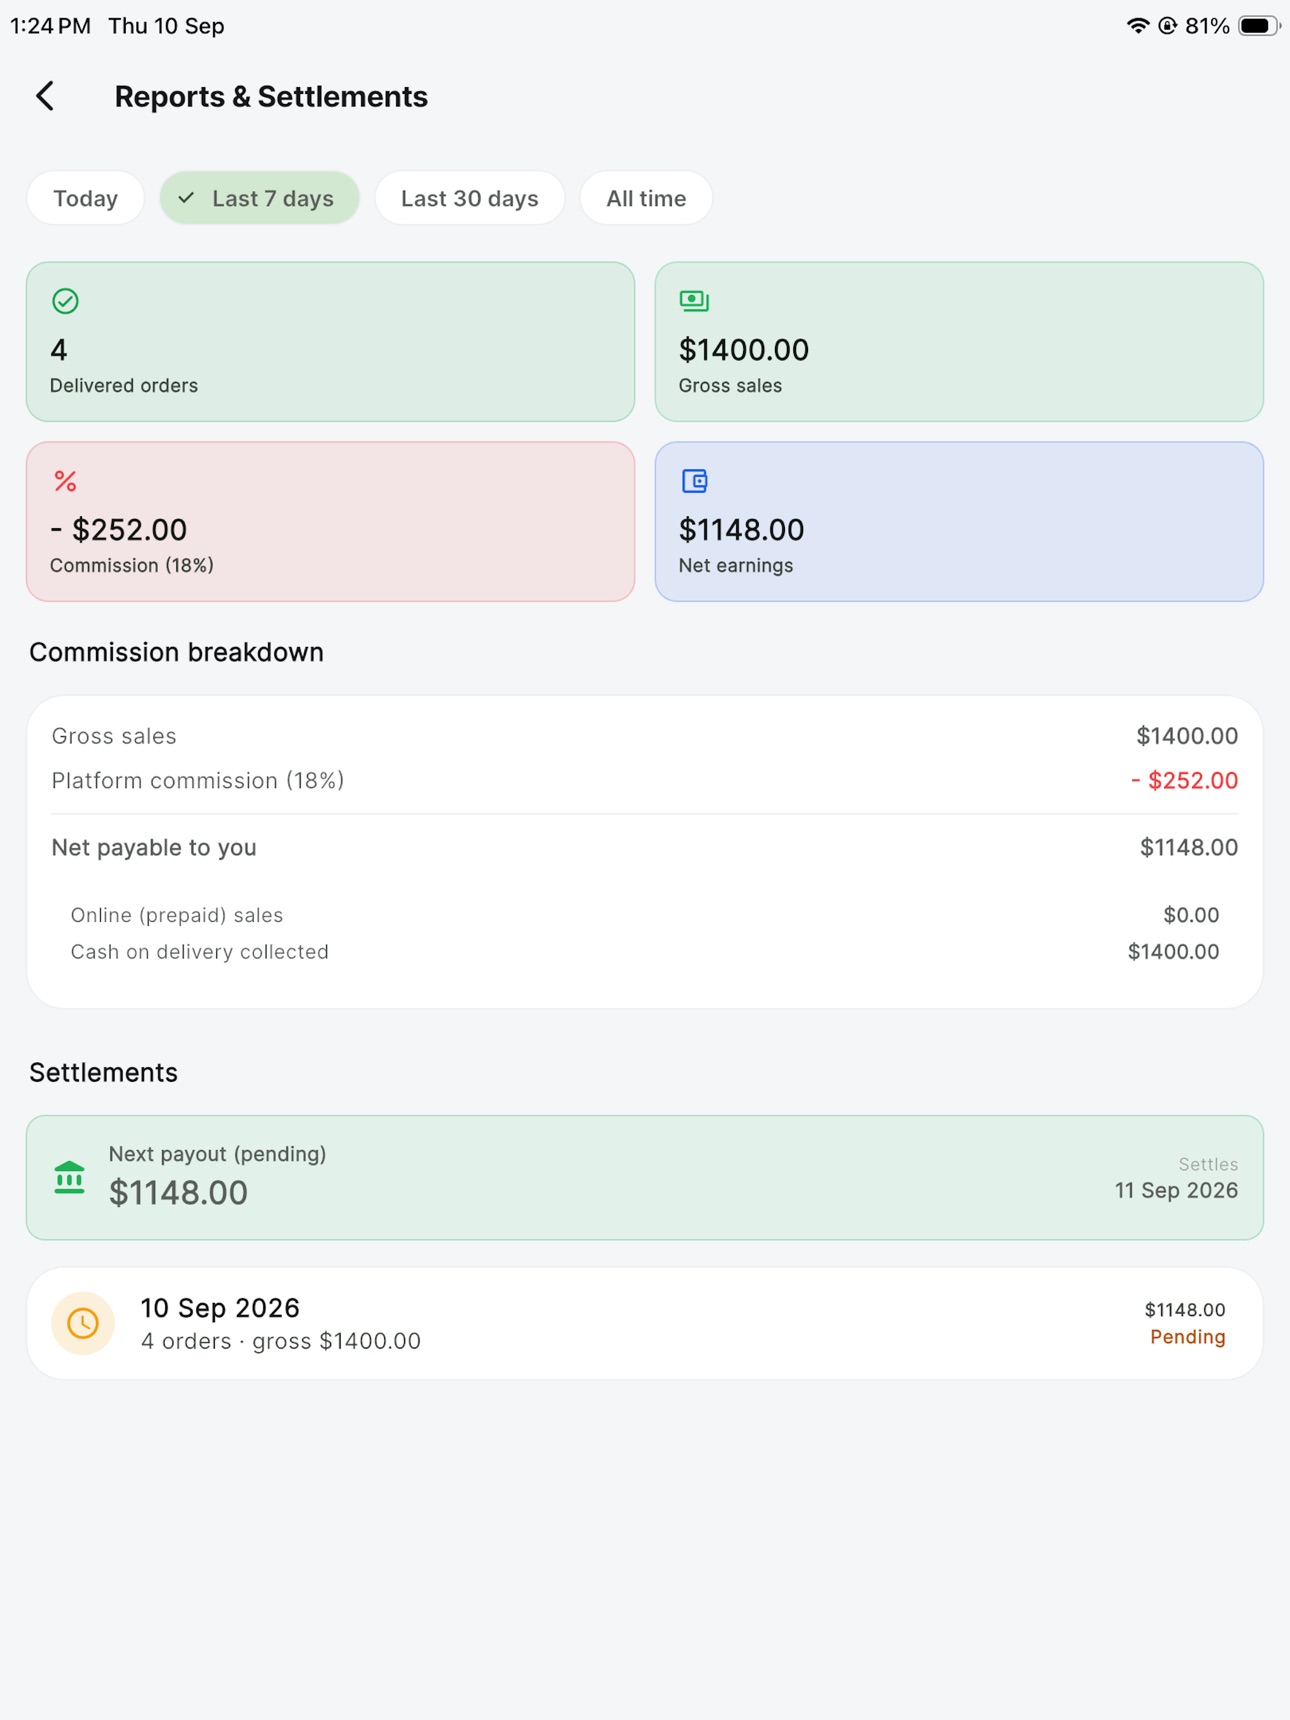Click the Thu 10 Sep date
Screen dimensions: 1290x1720
[x=166, y=26]
